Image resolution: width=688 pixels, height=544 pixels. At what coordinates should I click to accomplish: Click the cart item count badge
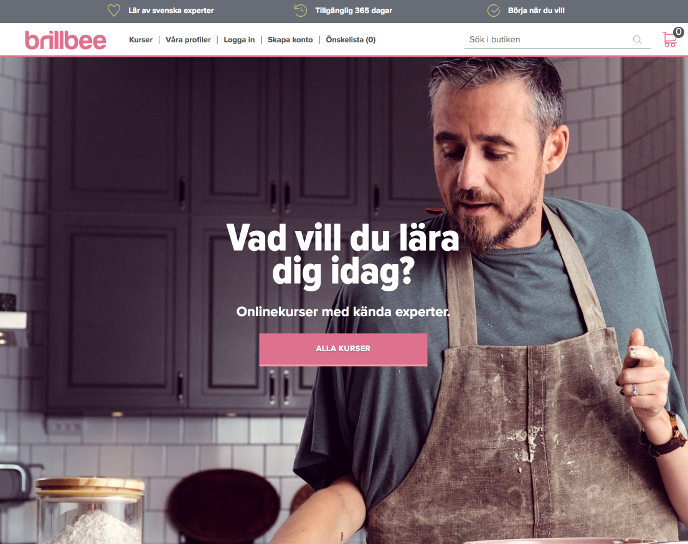point(678,32)
